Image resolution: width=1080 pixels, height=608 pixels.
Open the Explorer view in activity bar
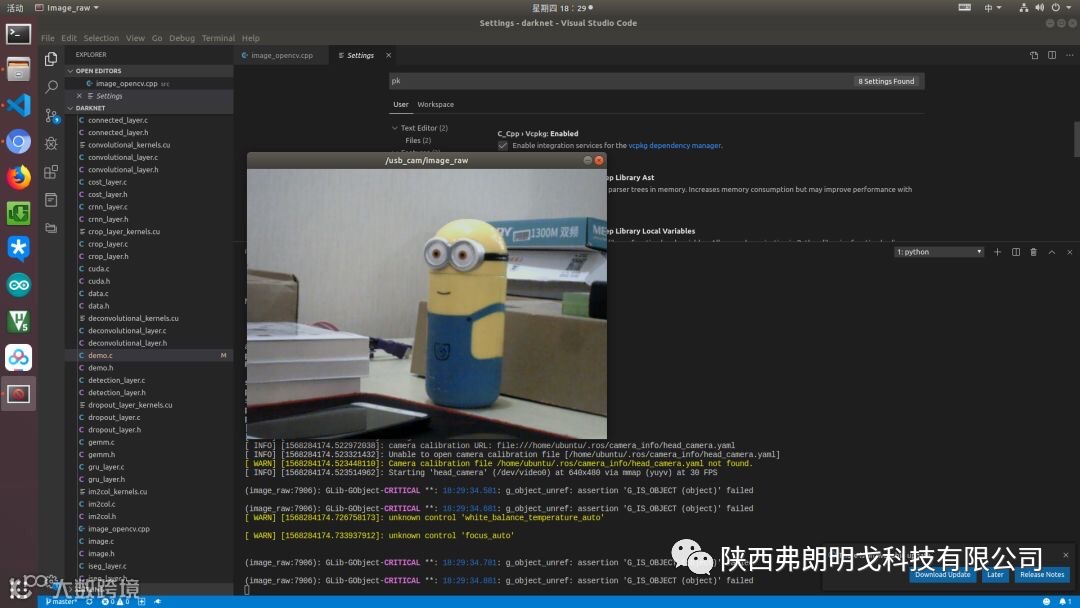(51, 59)
